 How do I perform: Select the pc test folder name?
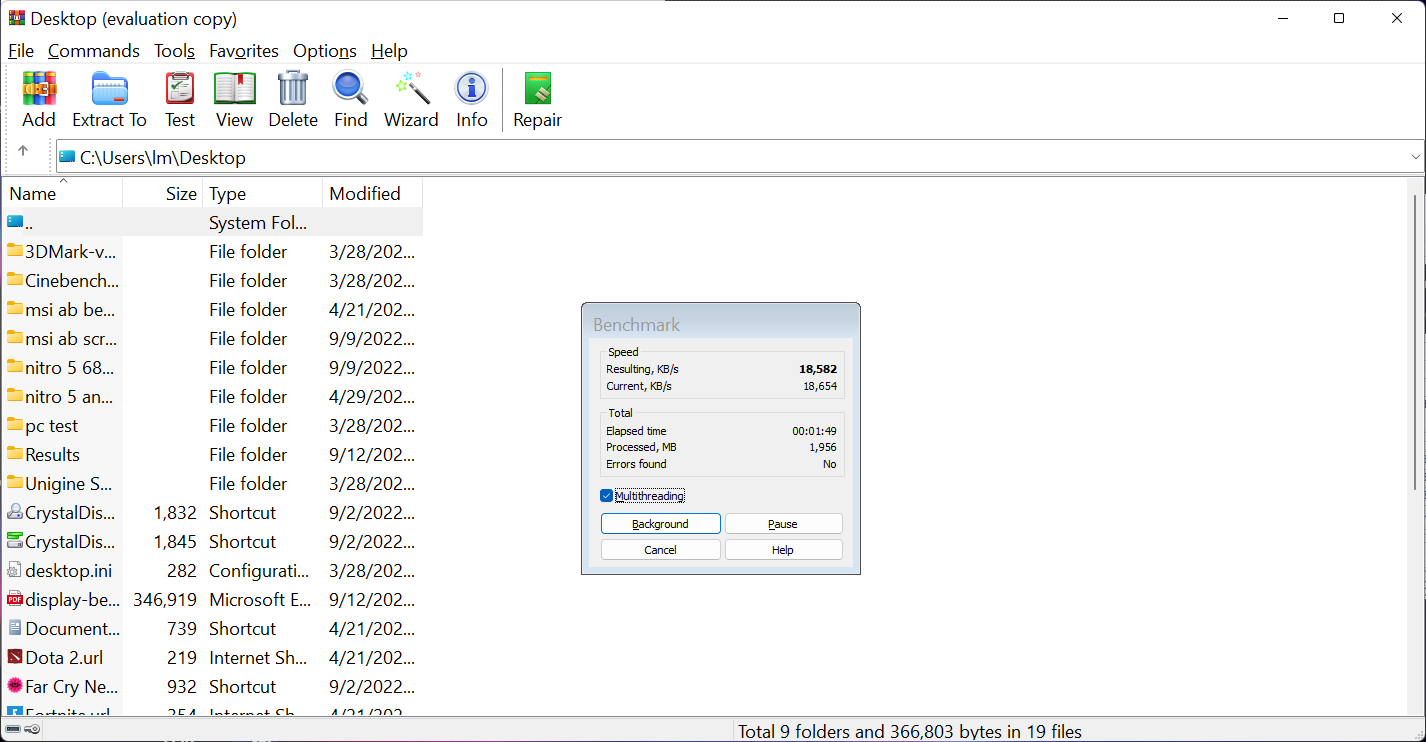[51, 426]
